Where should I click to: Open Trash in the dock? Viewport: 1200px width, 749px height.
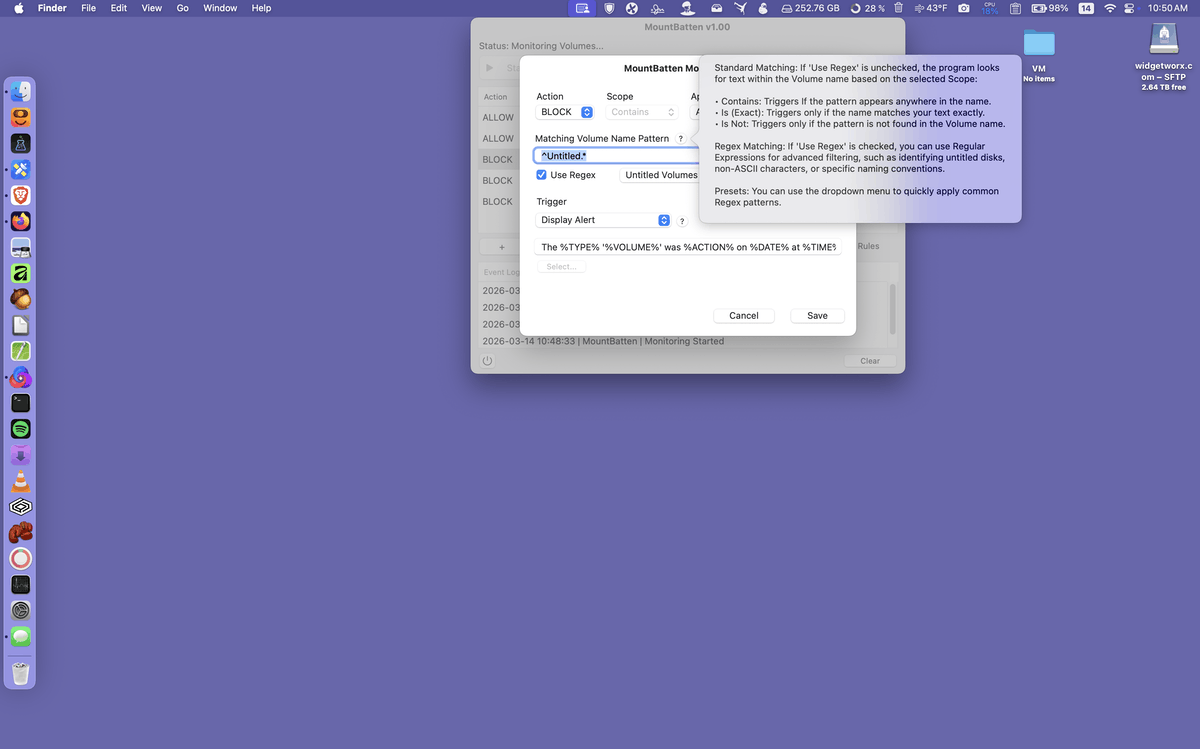point(21,671)
